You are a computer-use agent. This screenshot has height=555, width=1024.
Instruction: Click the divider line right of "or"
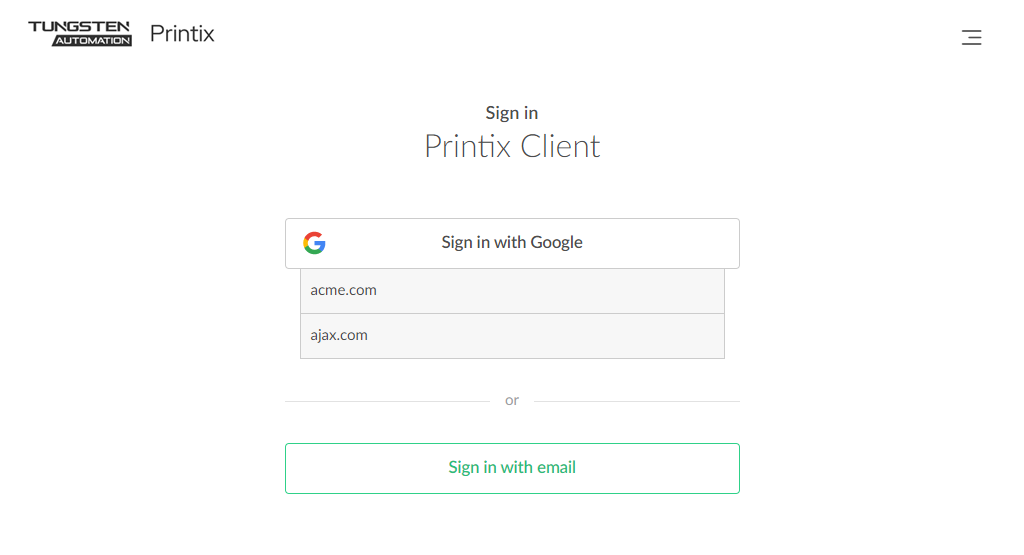[x=636, y=401]
